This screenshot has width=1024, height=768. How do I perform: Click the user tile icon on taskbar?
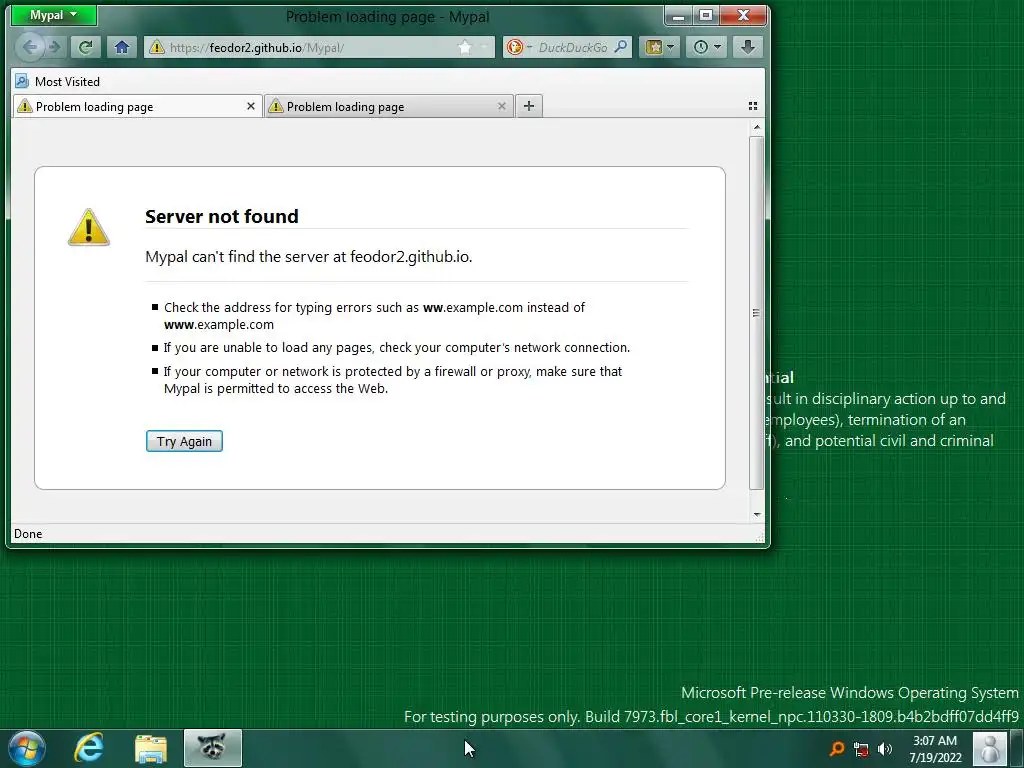[990, 748]
